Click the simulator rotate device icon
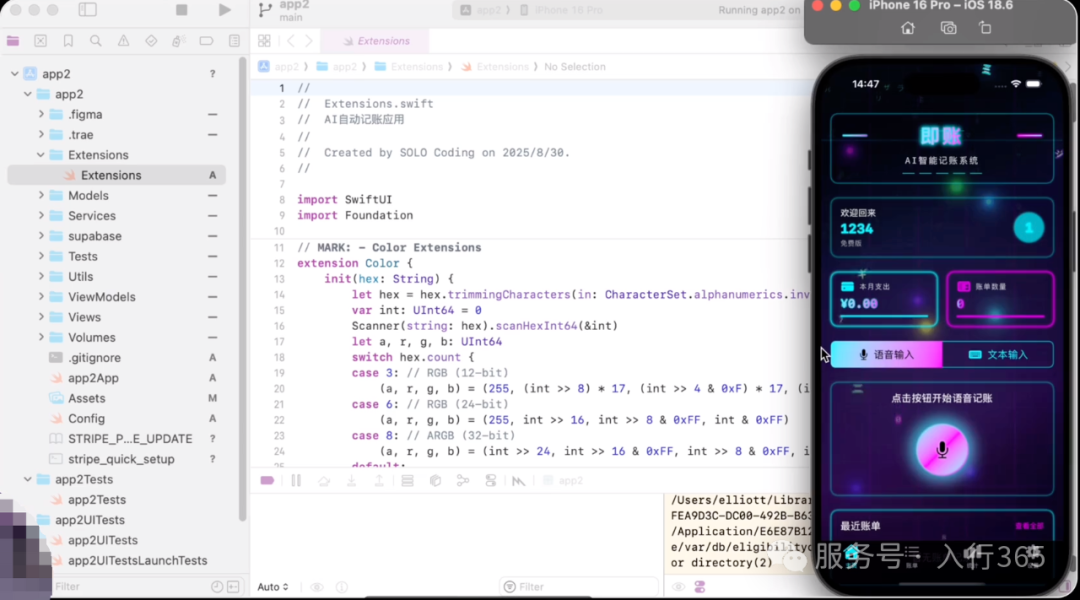The width and height of the screenshot is (1080, 600). (985, 28)
